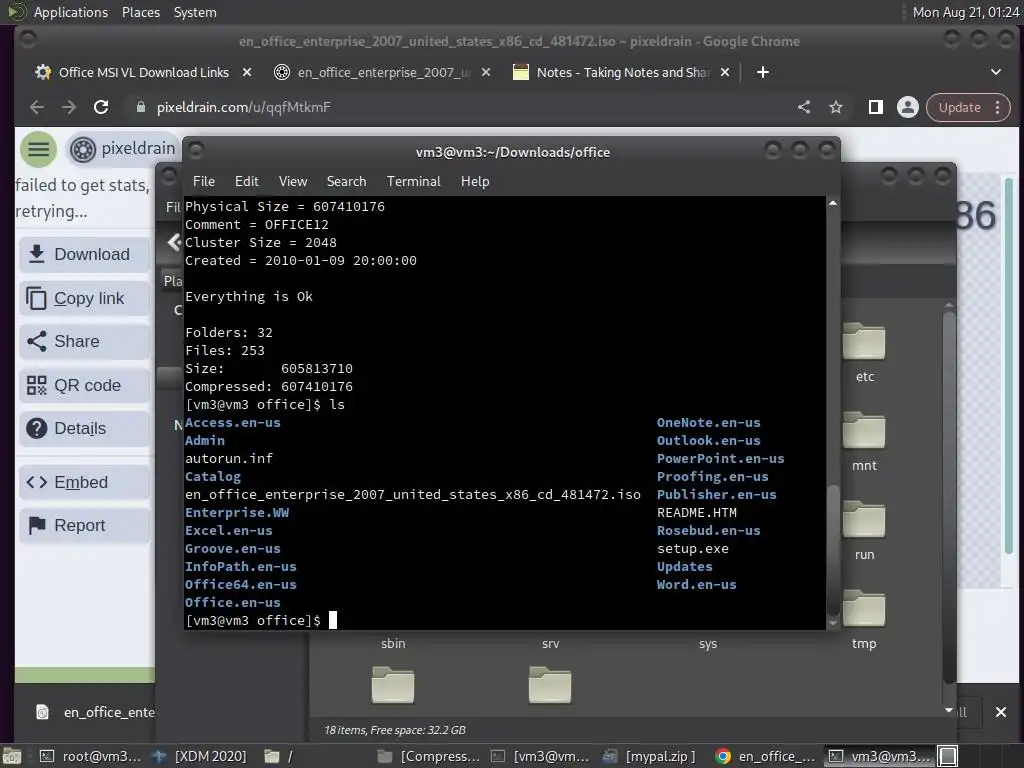Report this file on pixeldrain

click(x=85, y=525)
